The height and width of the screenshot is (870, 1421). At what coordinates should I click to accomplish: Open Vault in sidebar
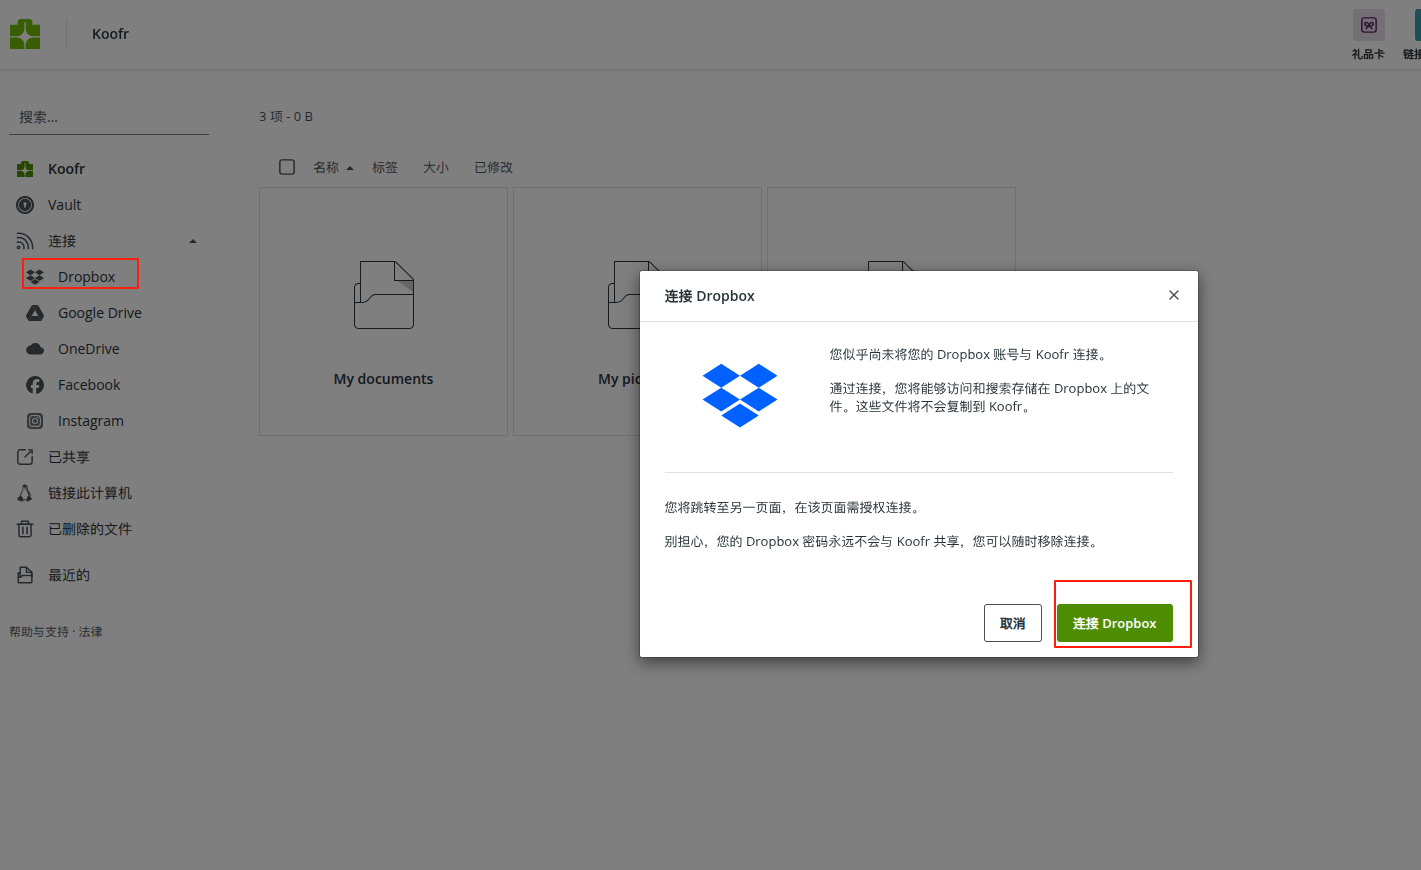click(65, 205)
